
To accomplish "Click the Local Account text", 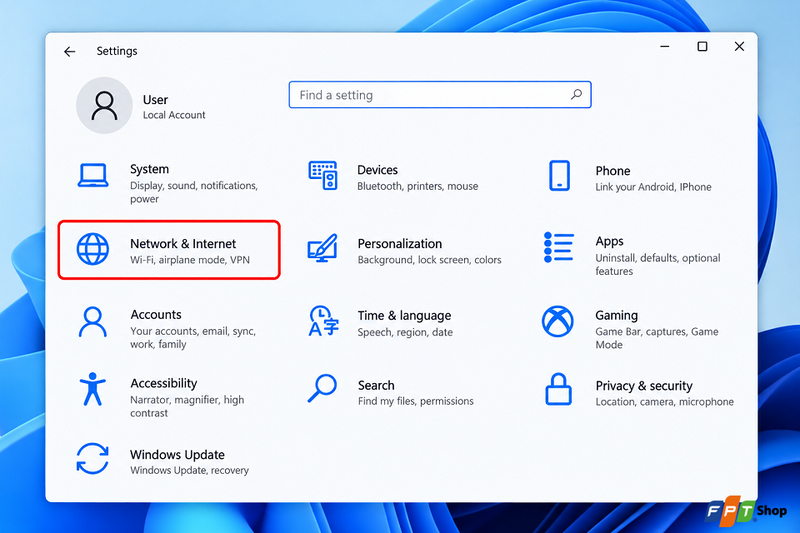I will coord(174,115).
